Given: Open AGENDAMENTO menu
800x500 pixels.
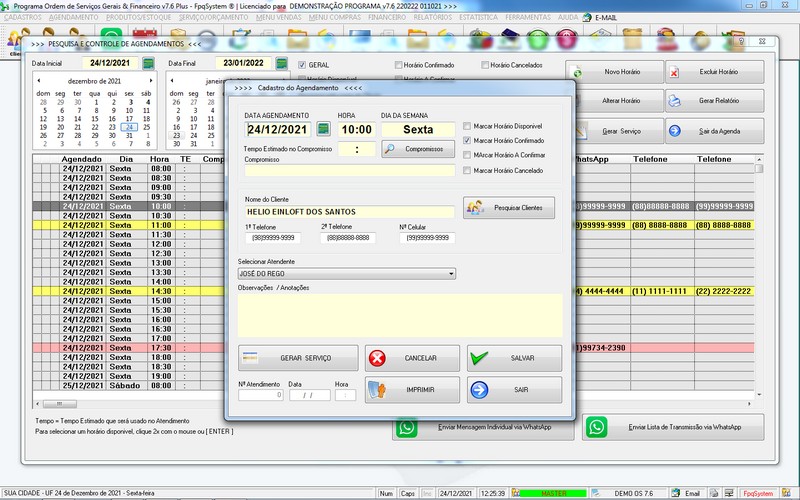Looking at the screenshot, I should [x=74, y=17].
